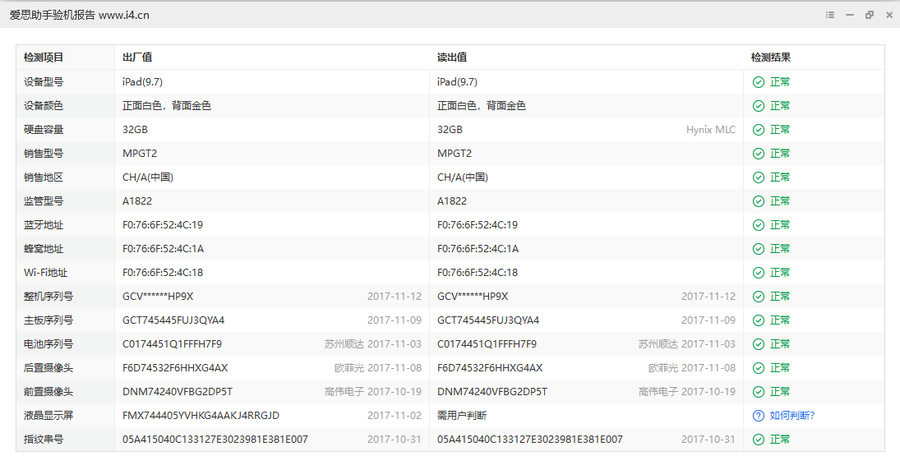This screenshot has width=900, height=456.
Task: Click the question mark icon beside 如何判断?
Action: (x=758, y=415)
